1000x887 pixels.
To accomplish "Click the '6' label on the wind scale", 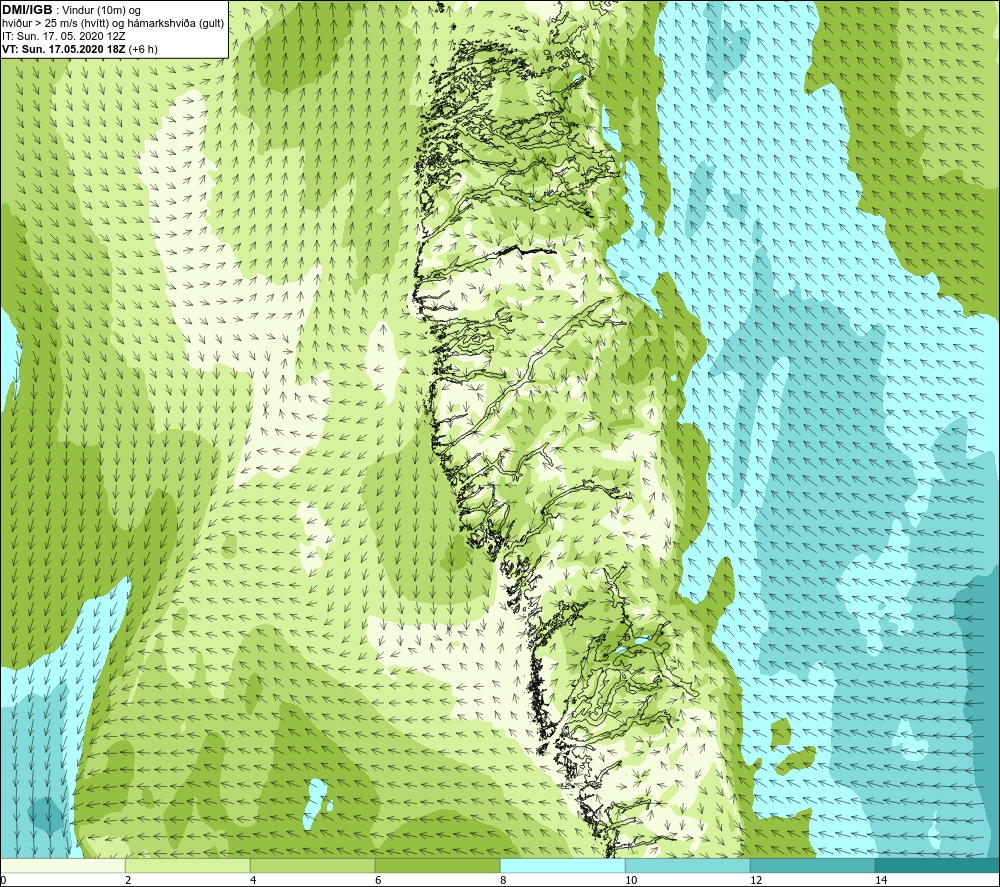I will pyautogui.click(x=378, y=880).
